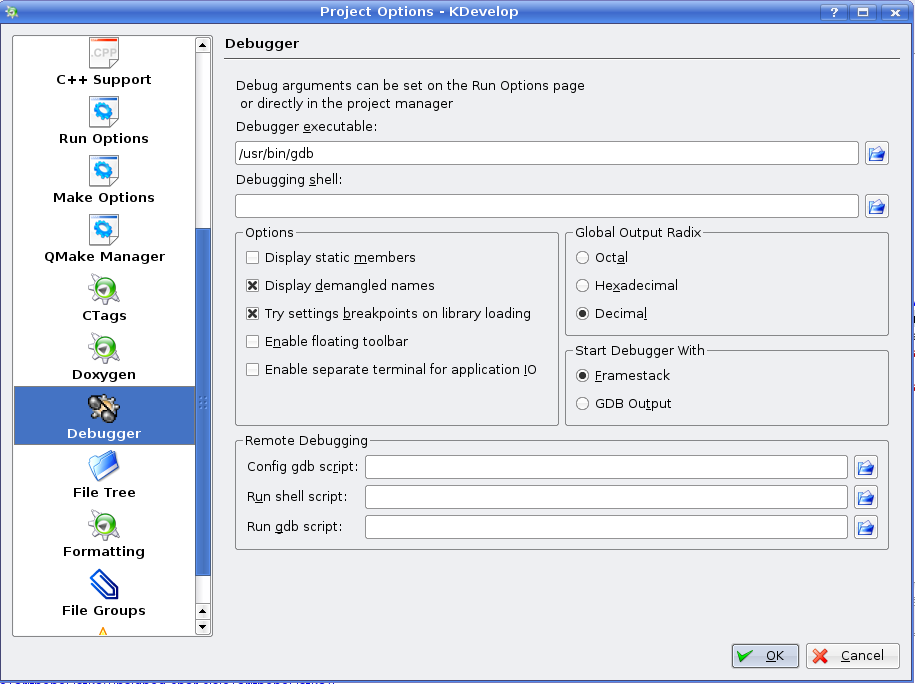Enable Display static members checkbox
915x684 pixels.
253,257
